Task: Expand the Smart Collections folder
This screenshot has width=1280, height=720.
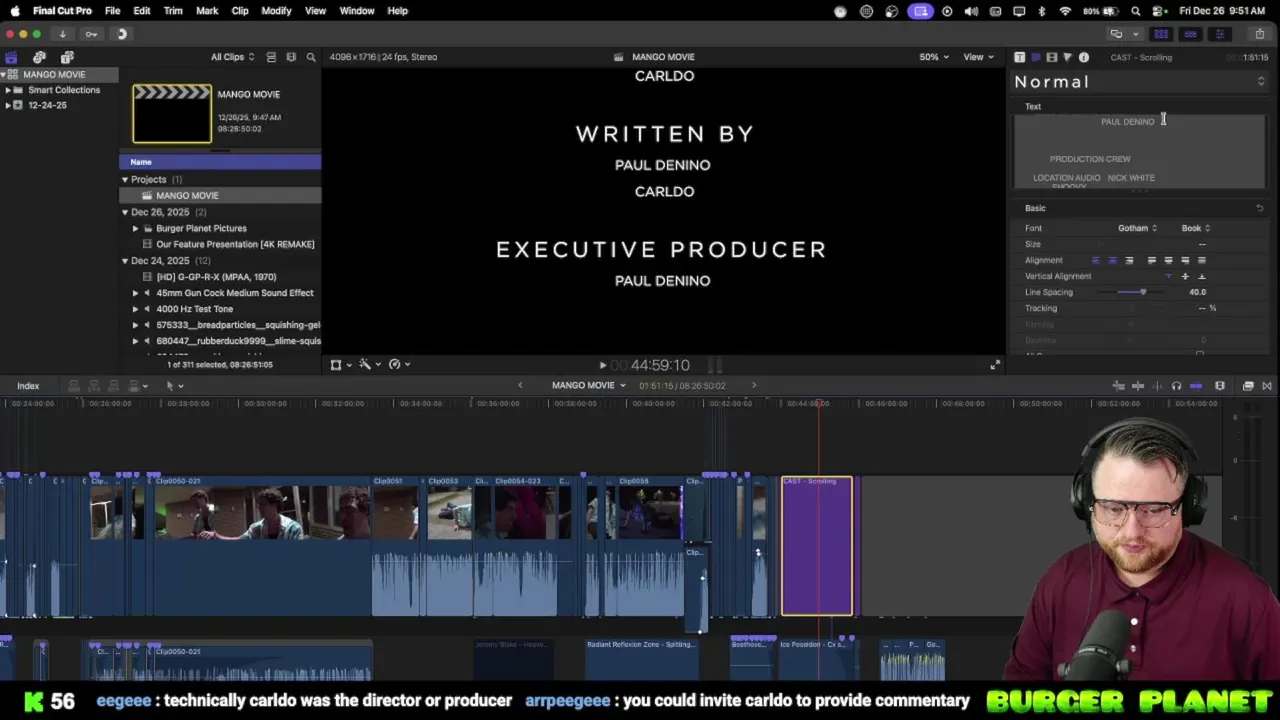Action: [x=8, y=90]
